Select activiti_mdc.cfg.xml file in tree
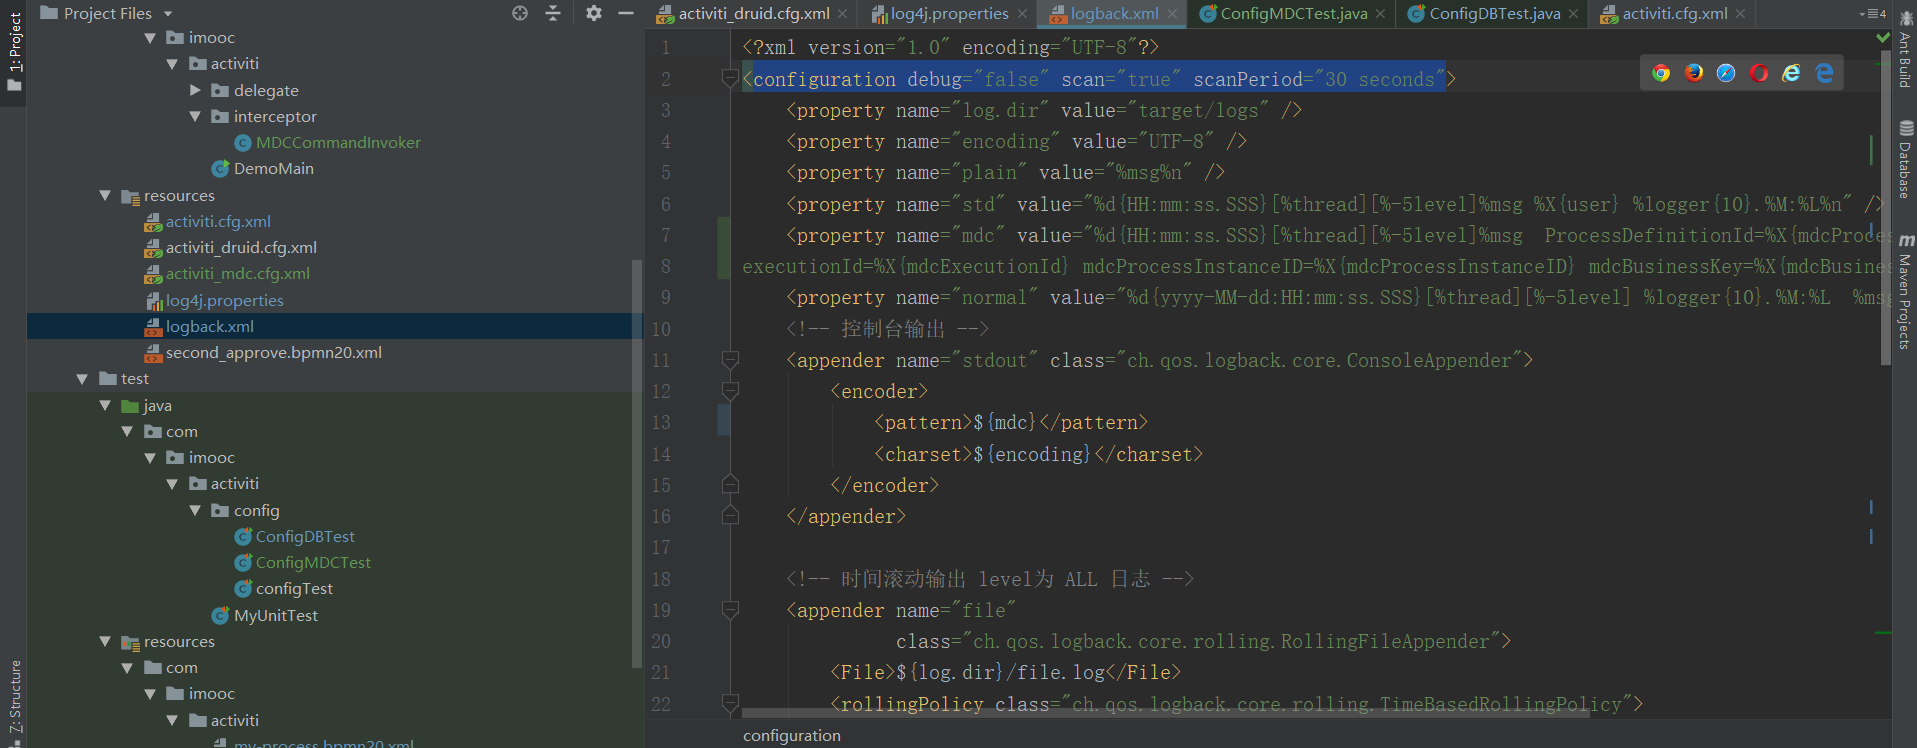The width and height of the screenshot is (1917, 748). (238, 274)
